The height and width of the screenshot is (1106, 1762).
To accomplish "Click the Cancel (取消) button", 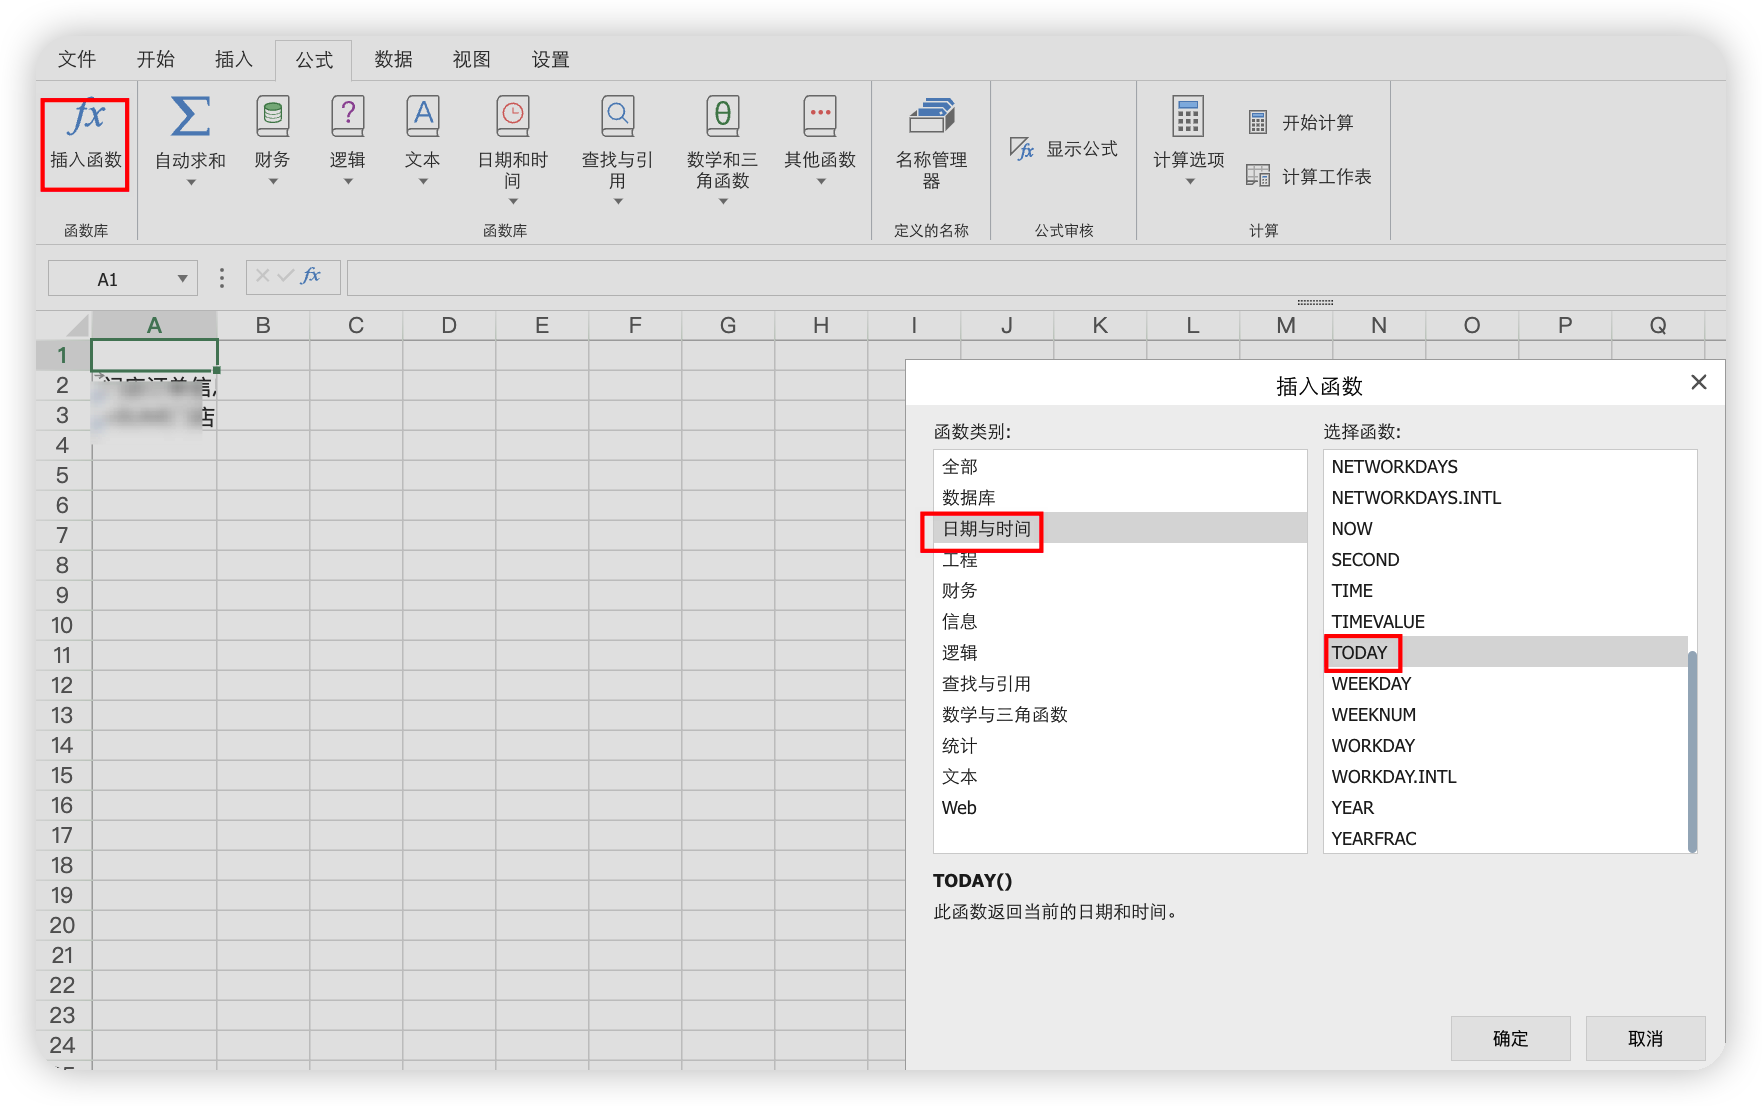I will point(1645,1038).
